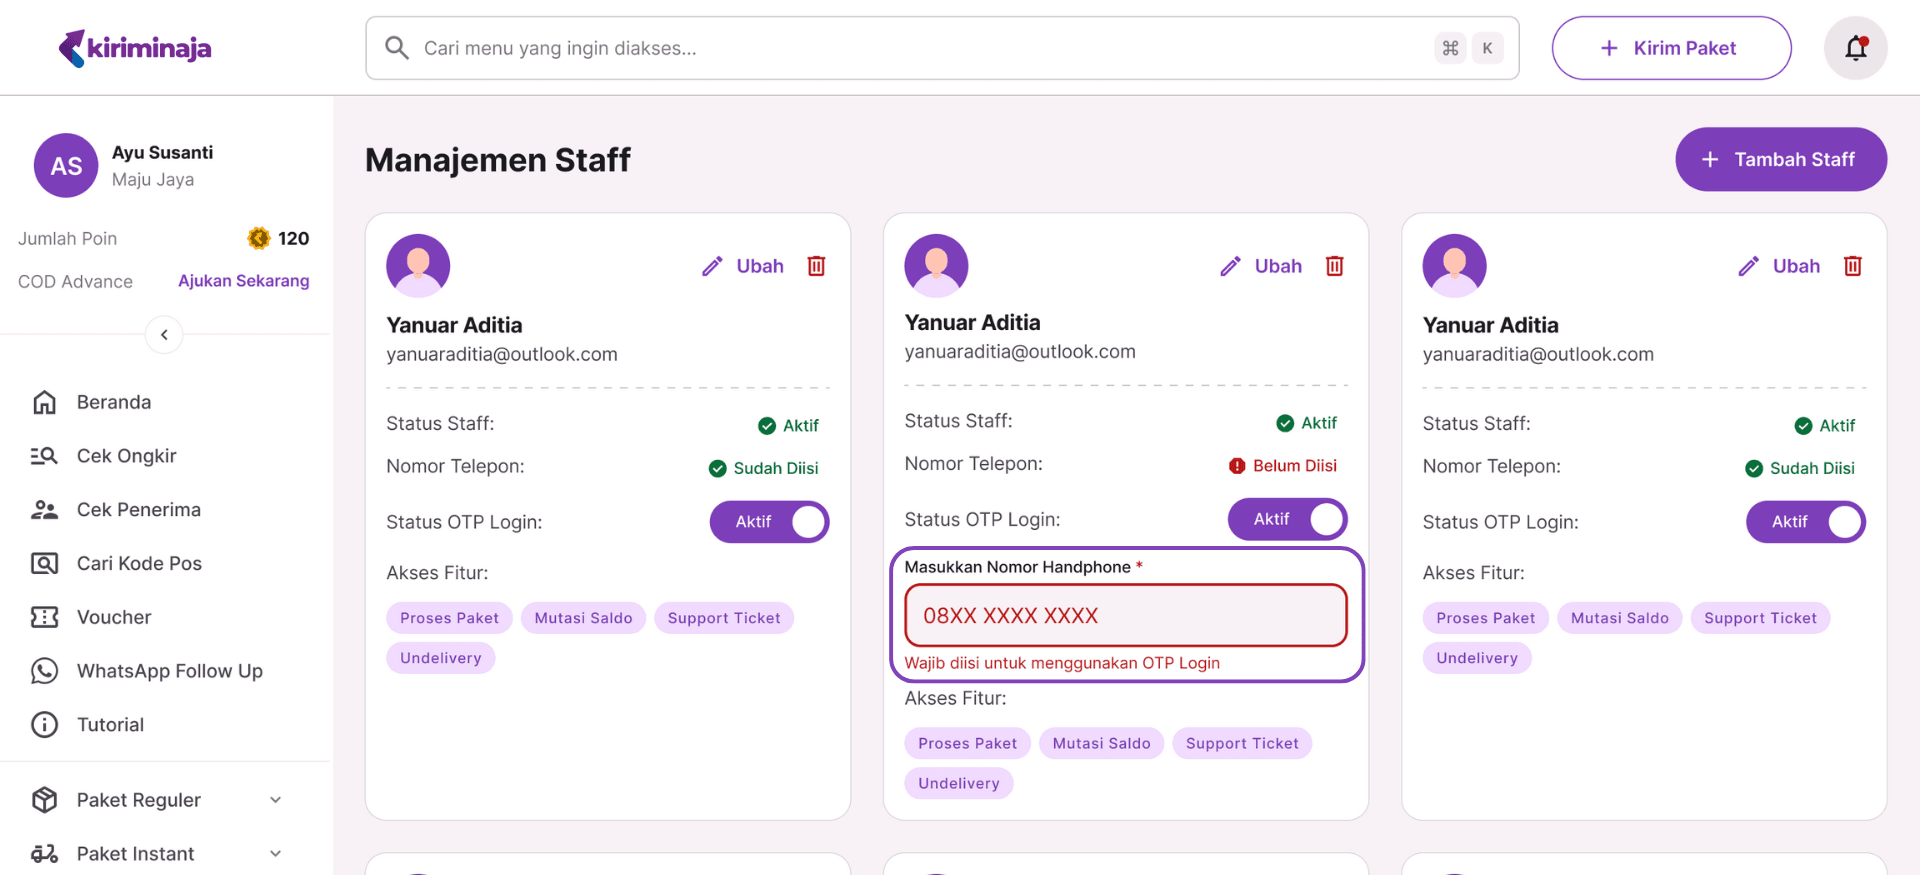Click the kiriminaja logo

pos(135,48)
